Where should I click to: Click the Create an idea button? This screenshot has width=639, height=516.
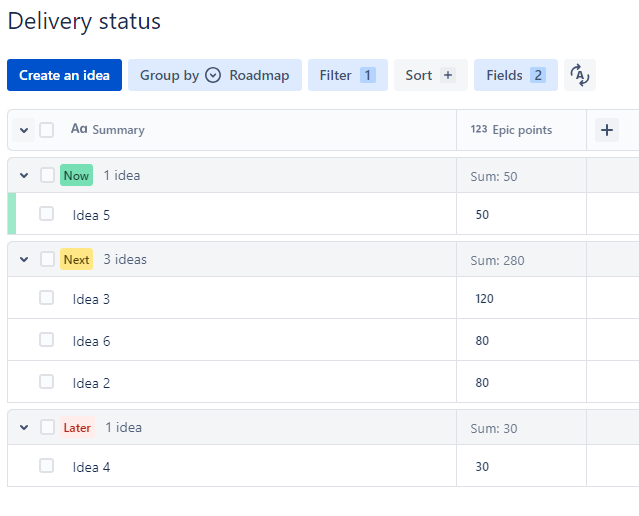(x=64, y=75)
